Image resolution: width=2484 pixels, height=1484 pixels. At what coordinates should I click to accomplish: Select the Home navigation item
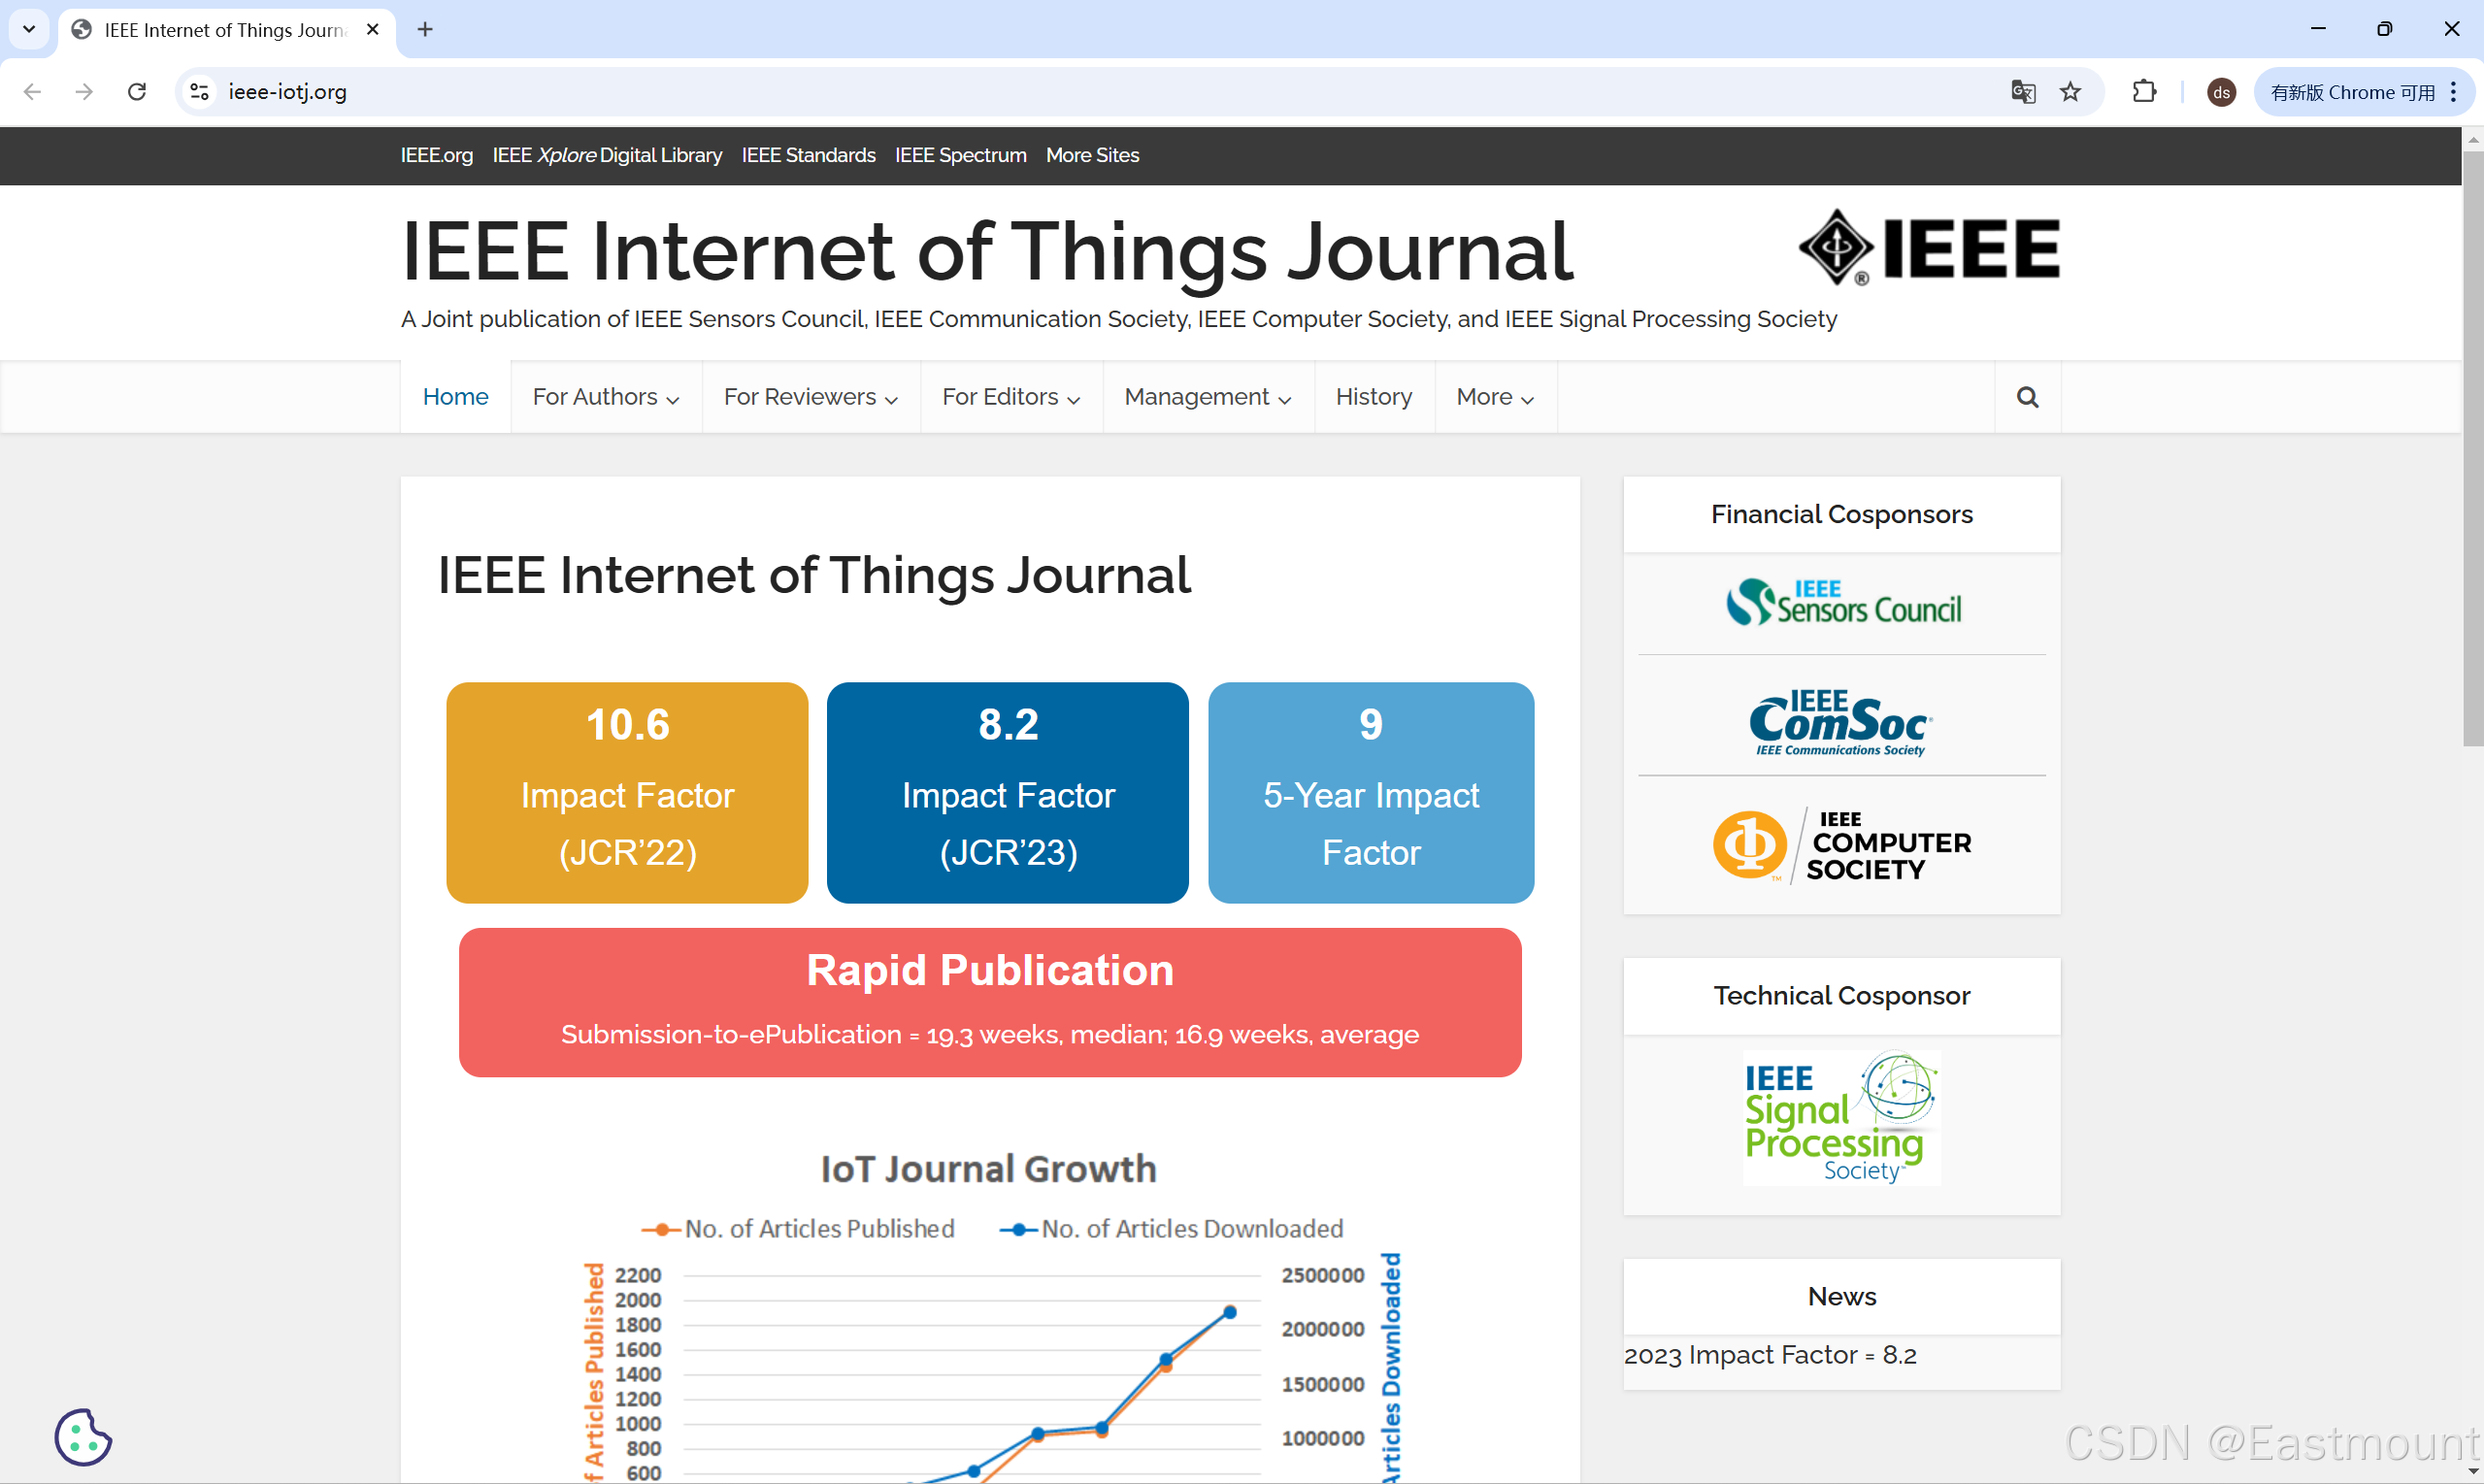(x=455, y=397)
